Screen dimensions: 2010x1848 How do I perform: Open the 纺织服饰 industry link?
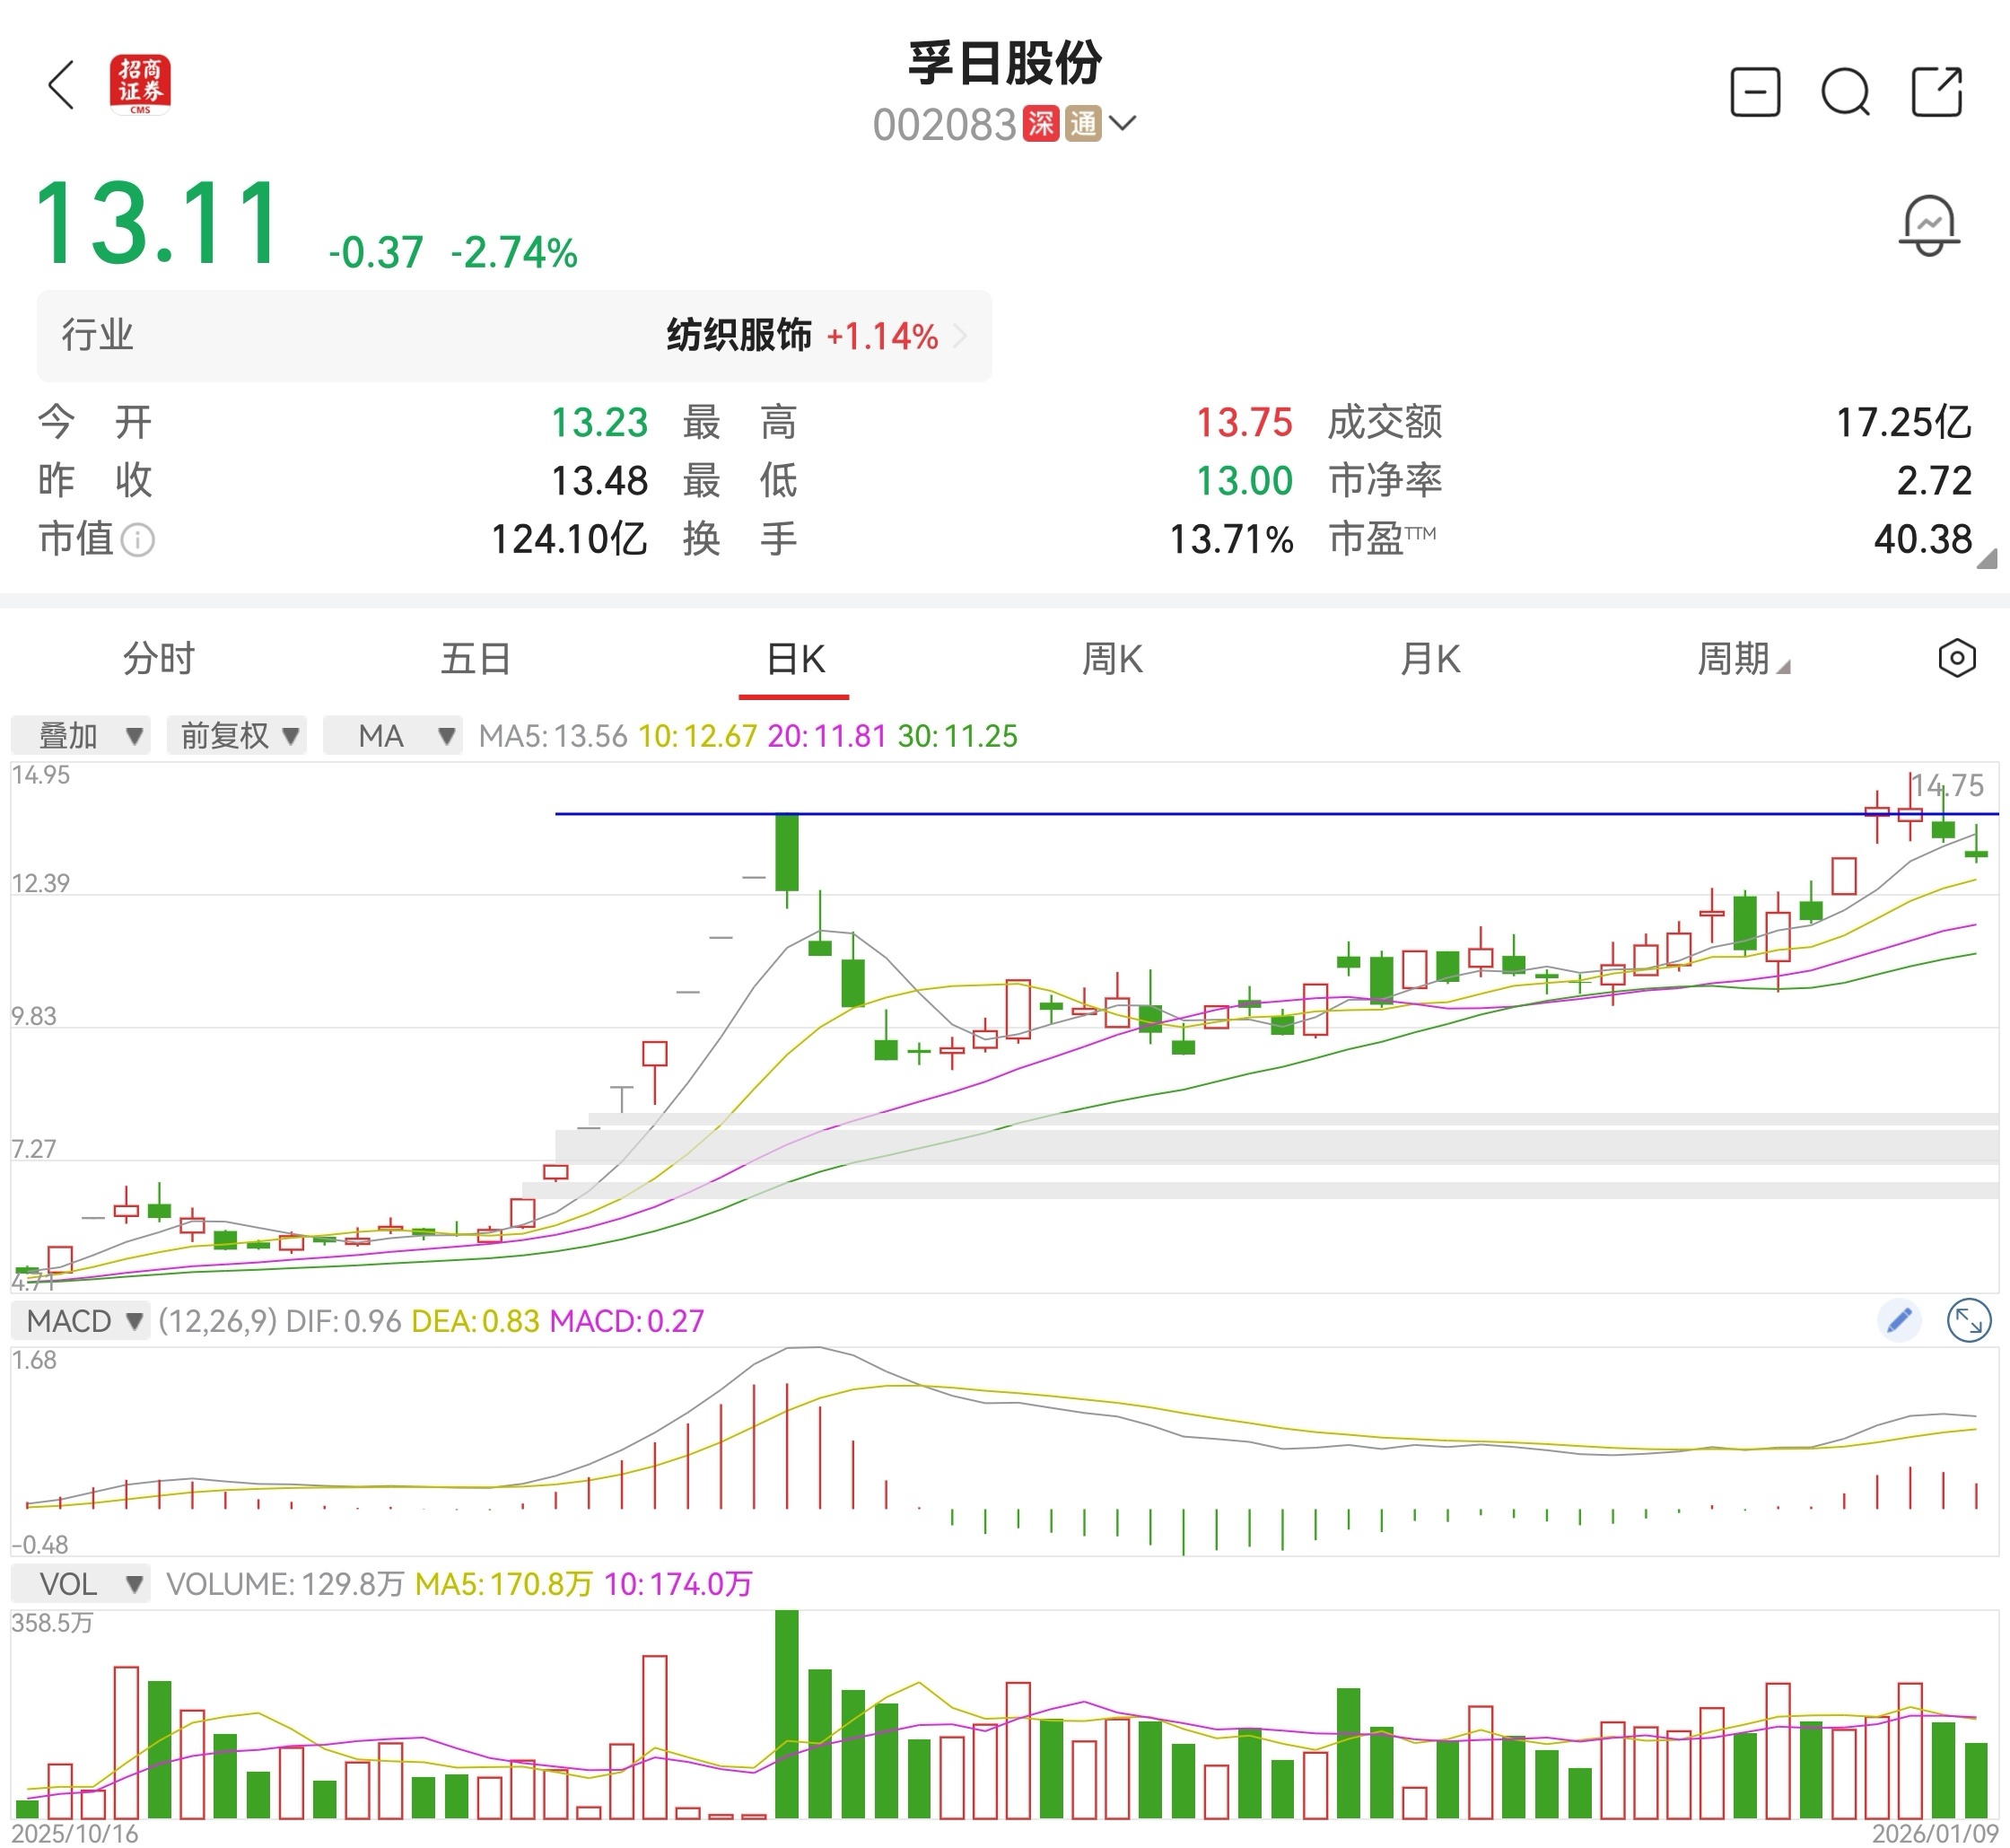click(740, 336)
